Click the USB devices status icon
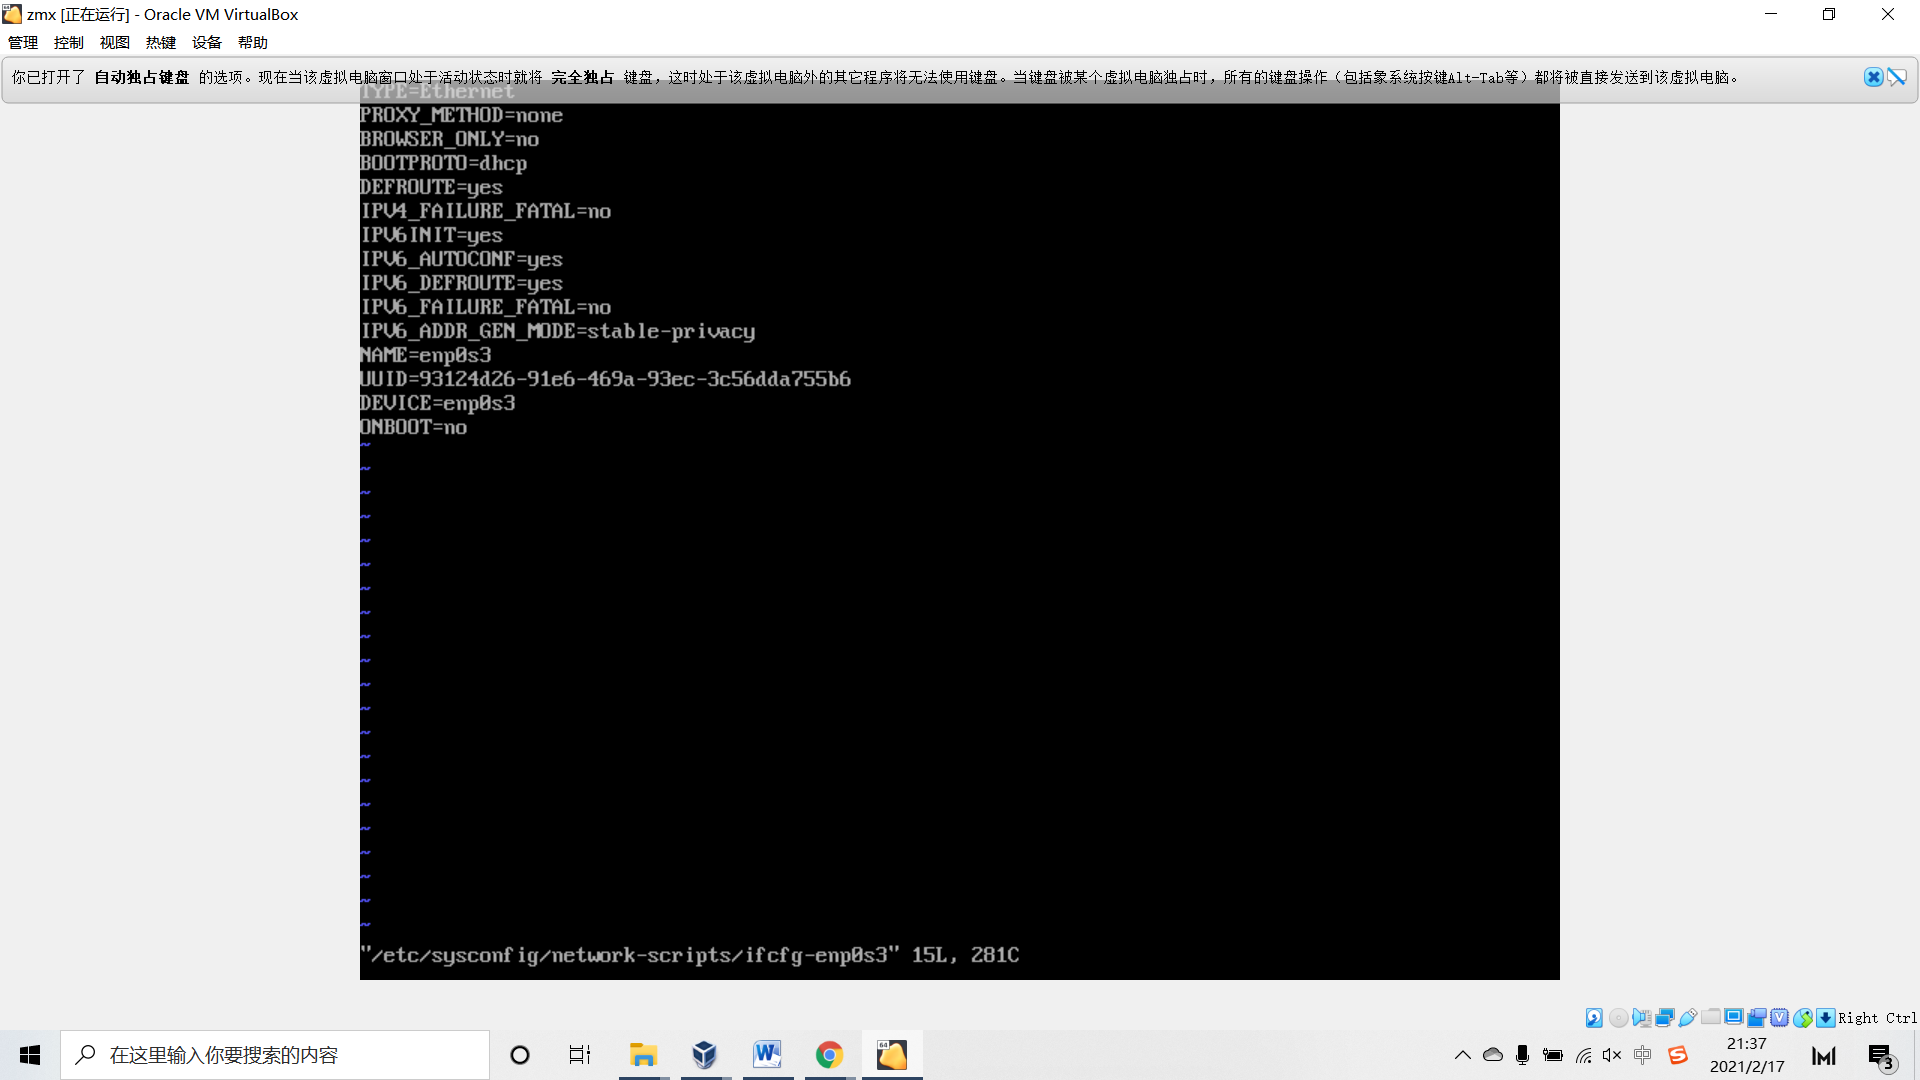Viewport: 1920px width, 1080px height. pos(1688,1018)
